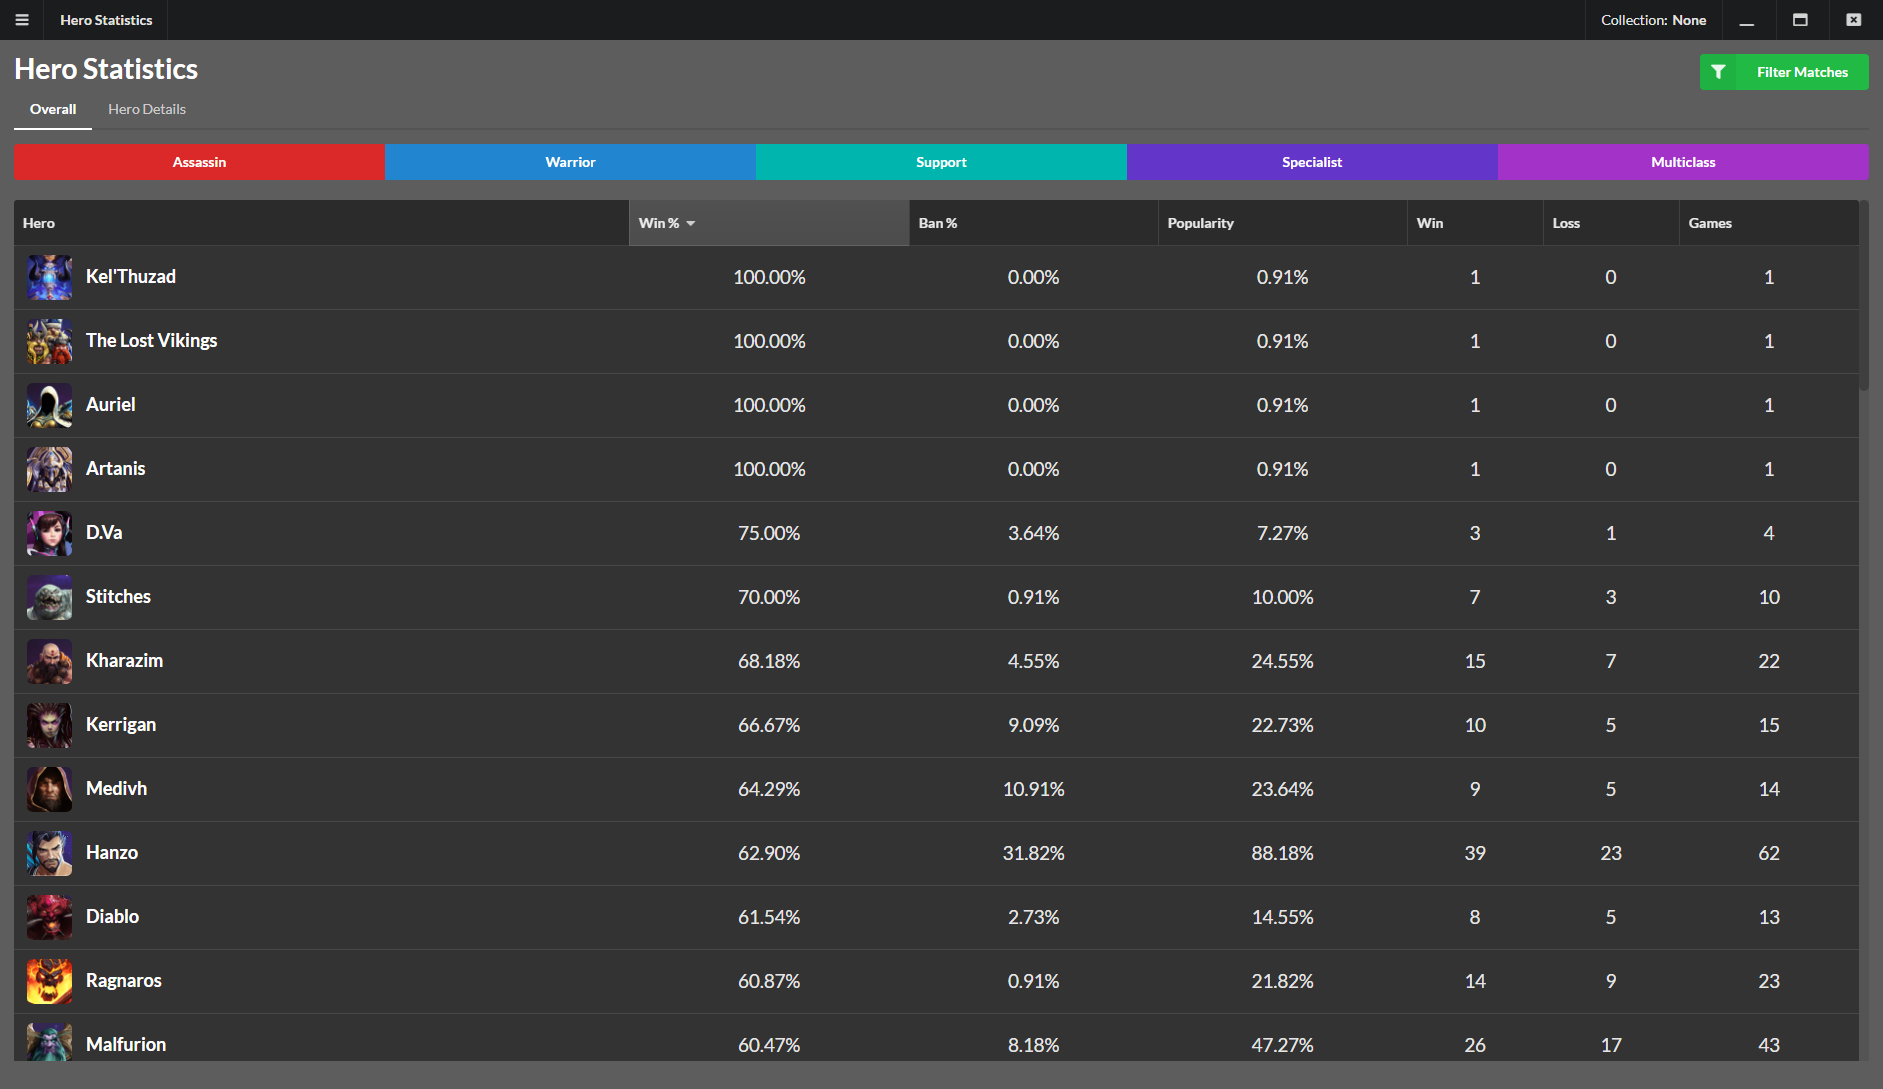This screenshot has width=1883, height=1089.
Task: Minimize the Hero Statistics window
Action: pyautogui.click(x=1746, y=20)
